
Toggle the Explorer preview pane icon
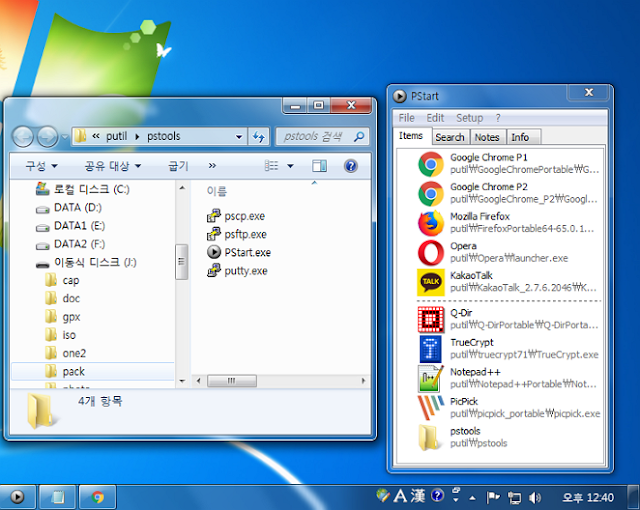pos(319,166)
